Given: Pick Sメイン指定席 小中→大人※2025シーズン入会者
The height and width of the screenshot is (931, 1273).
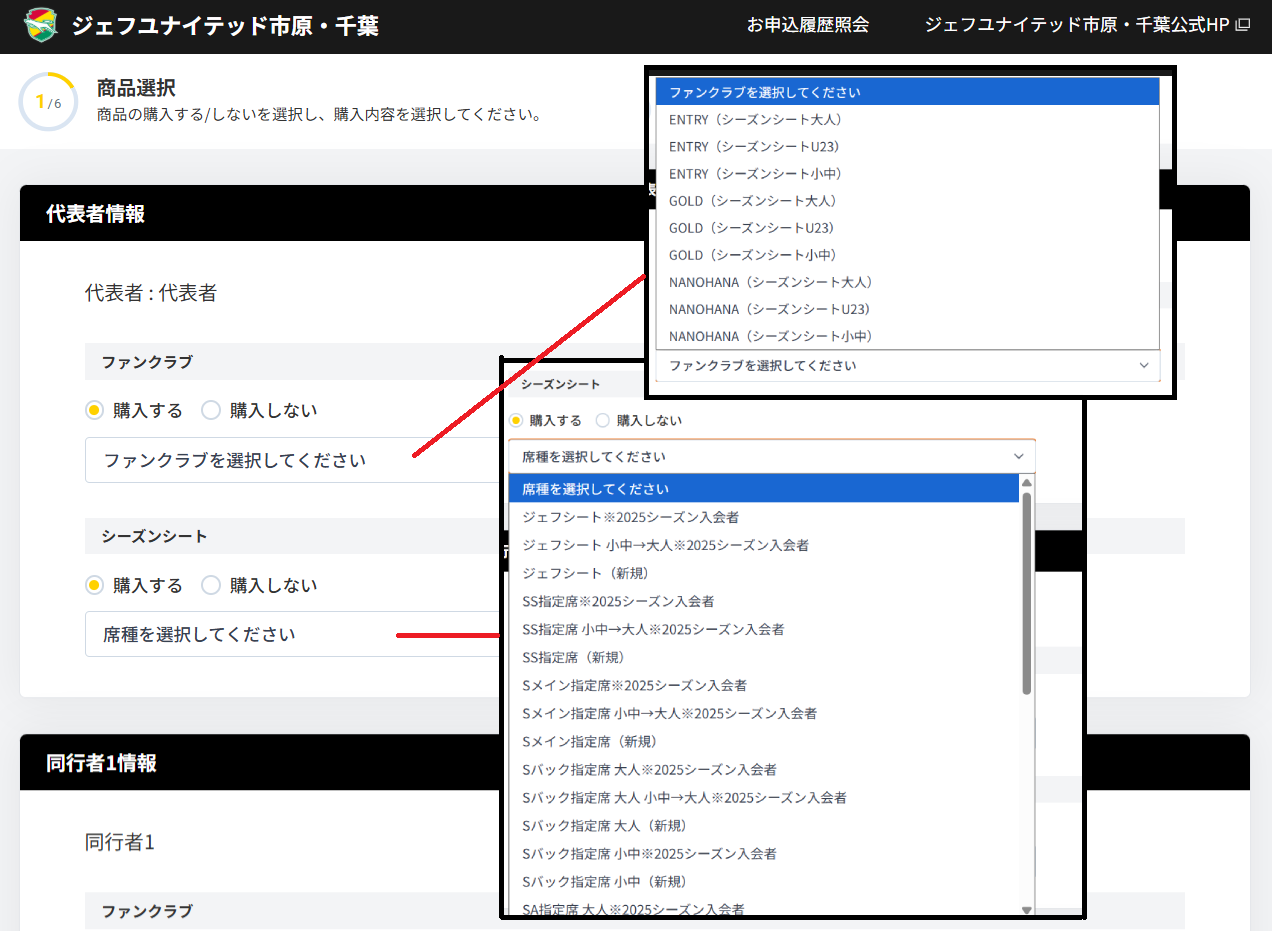Looking at the screenshot, I should [764, 713].
